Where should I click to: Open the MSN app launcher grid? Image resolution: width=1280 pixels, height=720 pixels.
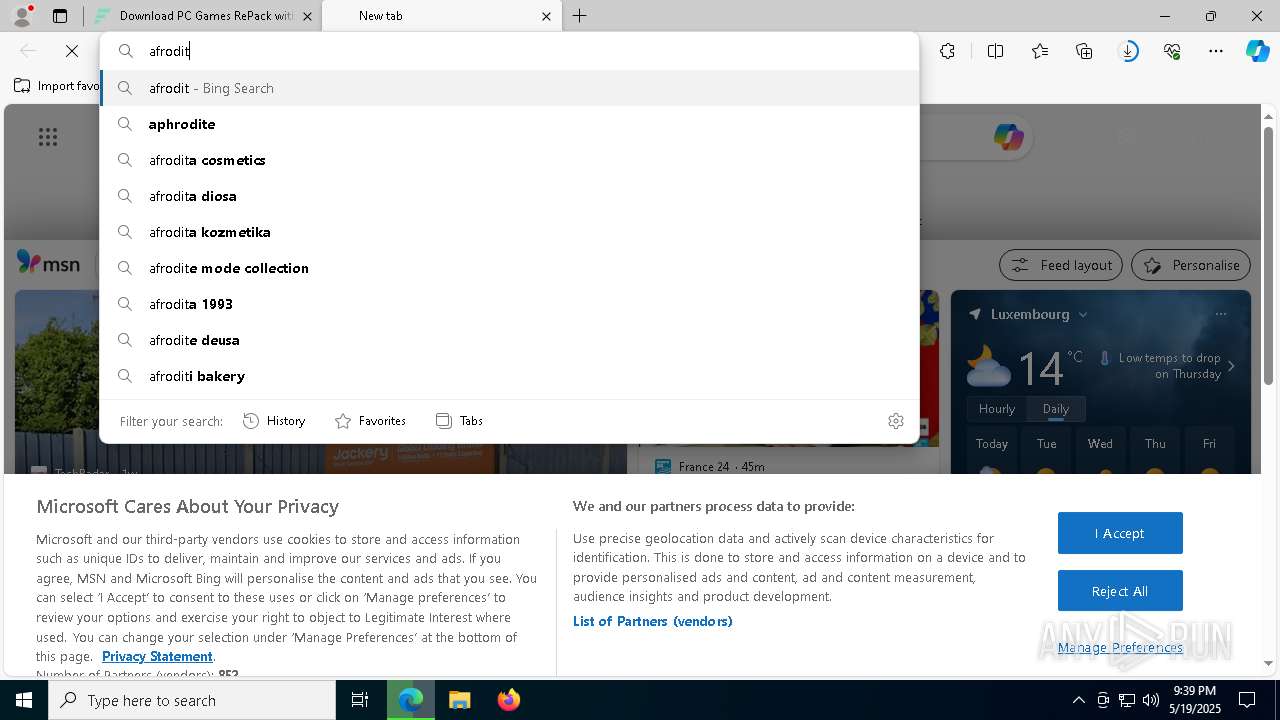click(x=48, y=137)
